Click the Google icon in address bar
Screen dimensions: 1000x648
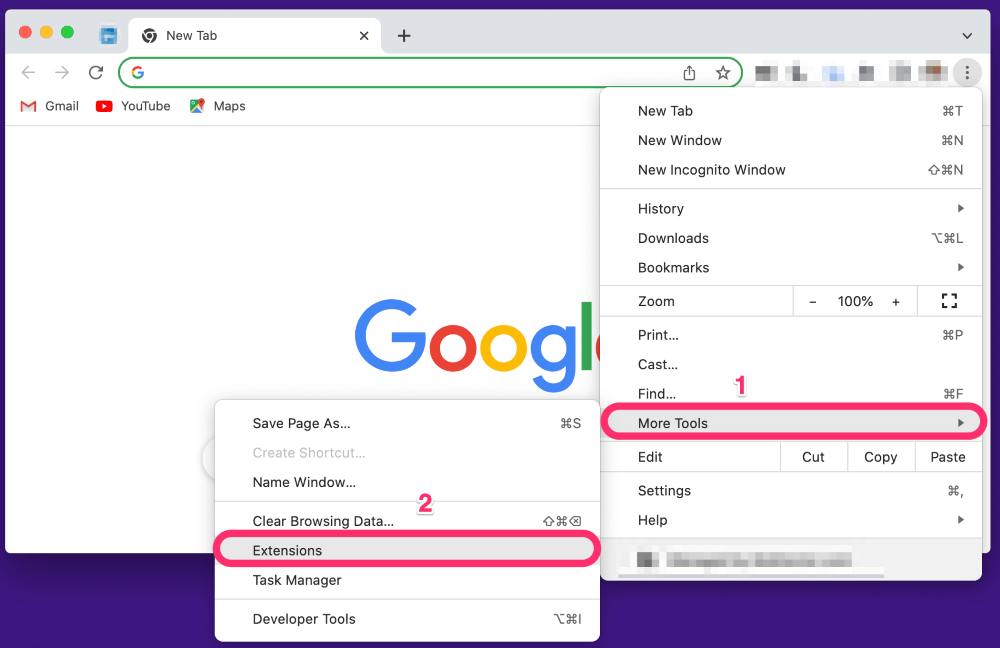click(x=138, y=73)
